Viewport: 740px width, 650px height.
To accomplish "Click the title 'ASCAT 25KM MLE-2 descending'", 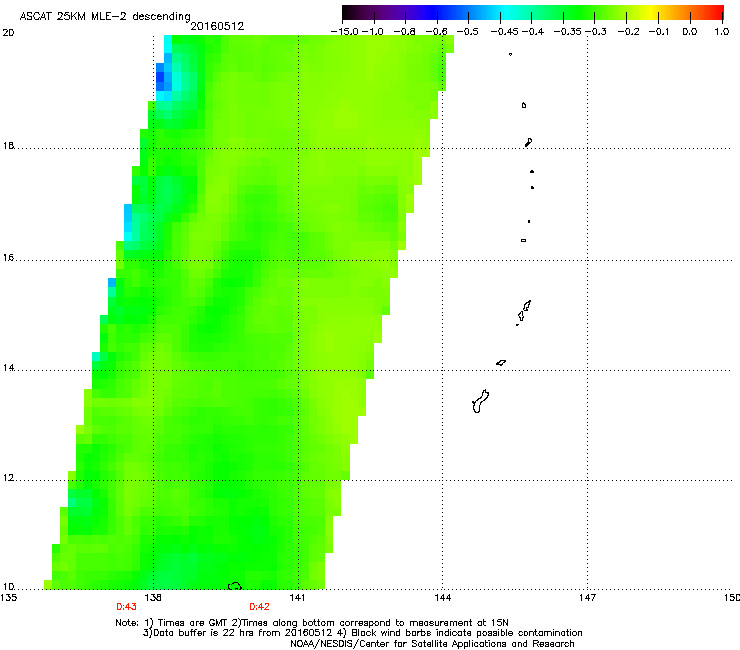I will pyautogui.click(x=105, y=16).
